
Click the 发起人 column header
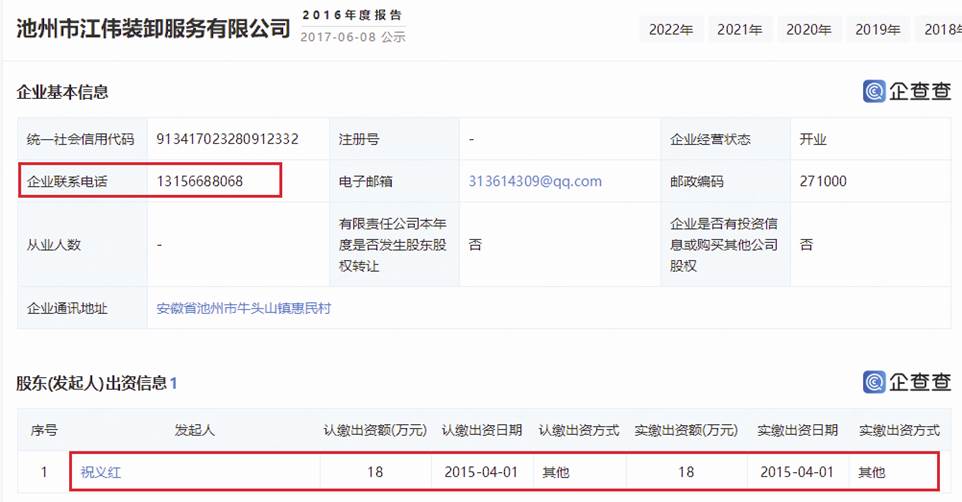(x=195, y=430)
